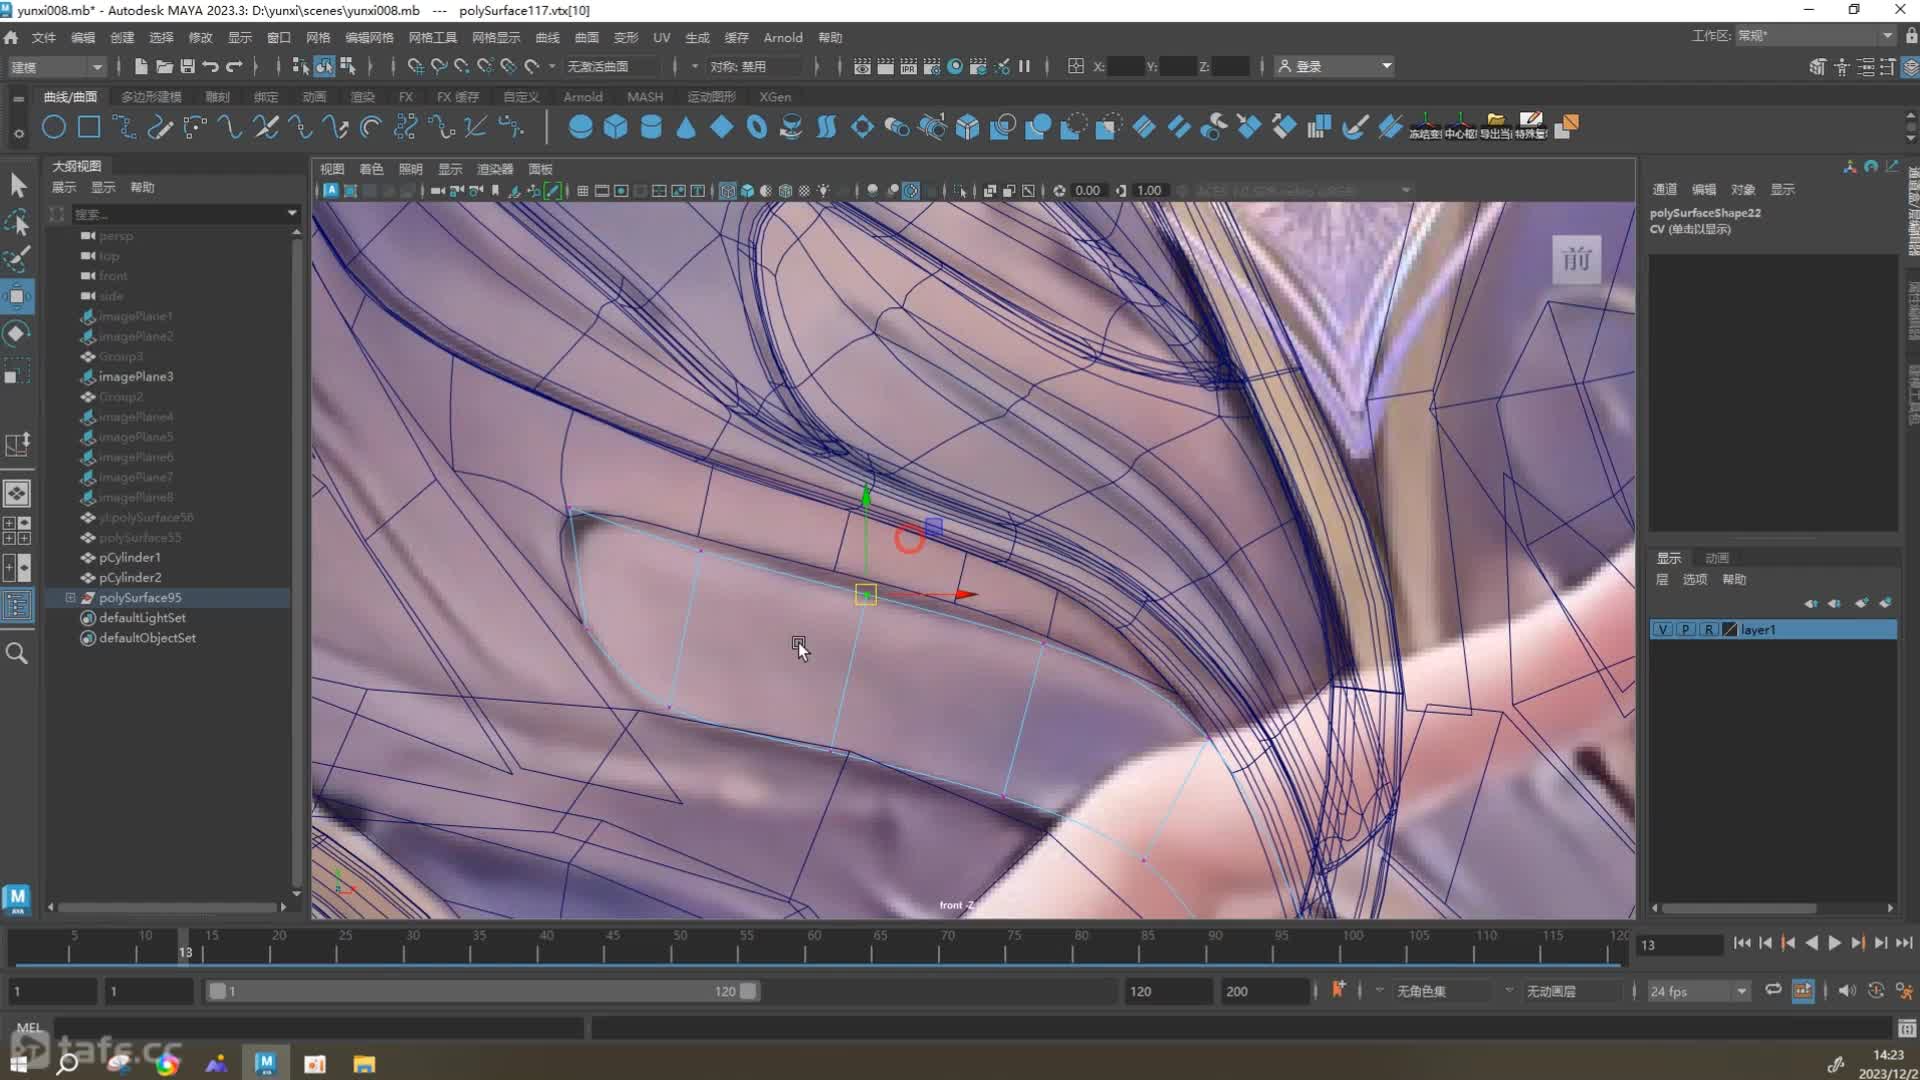Toggle layer1 reference R box
Image resolution: width=1920 pixels, height=1080 pixels.
pyautogui.click(x=1709, y=629)
